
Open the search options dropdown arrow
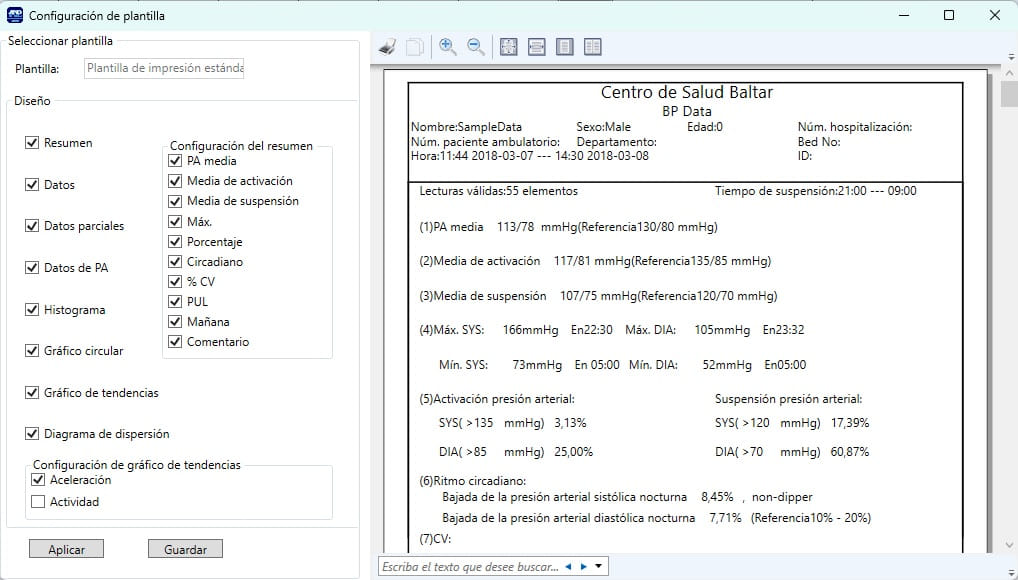[598, 567]
